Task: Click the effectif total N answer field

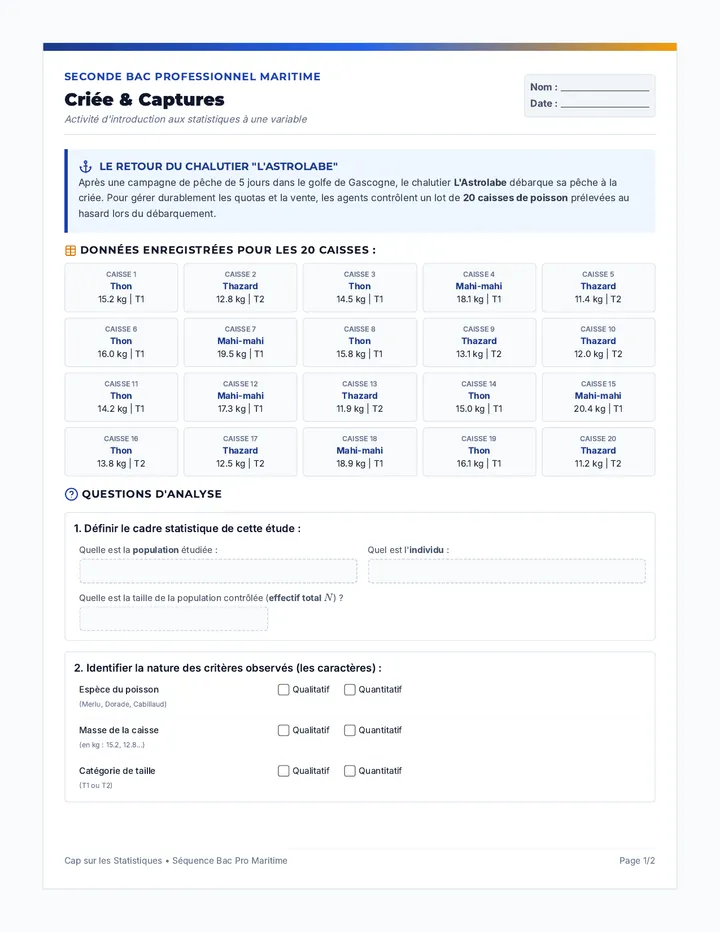Action: click(174, 619)
